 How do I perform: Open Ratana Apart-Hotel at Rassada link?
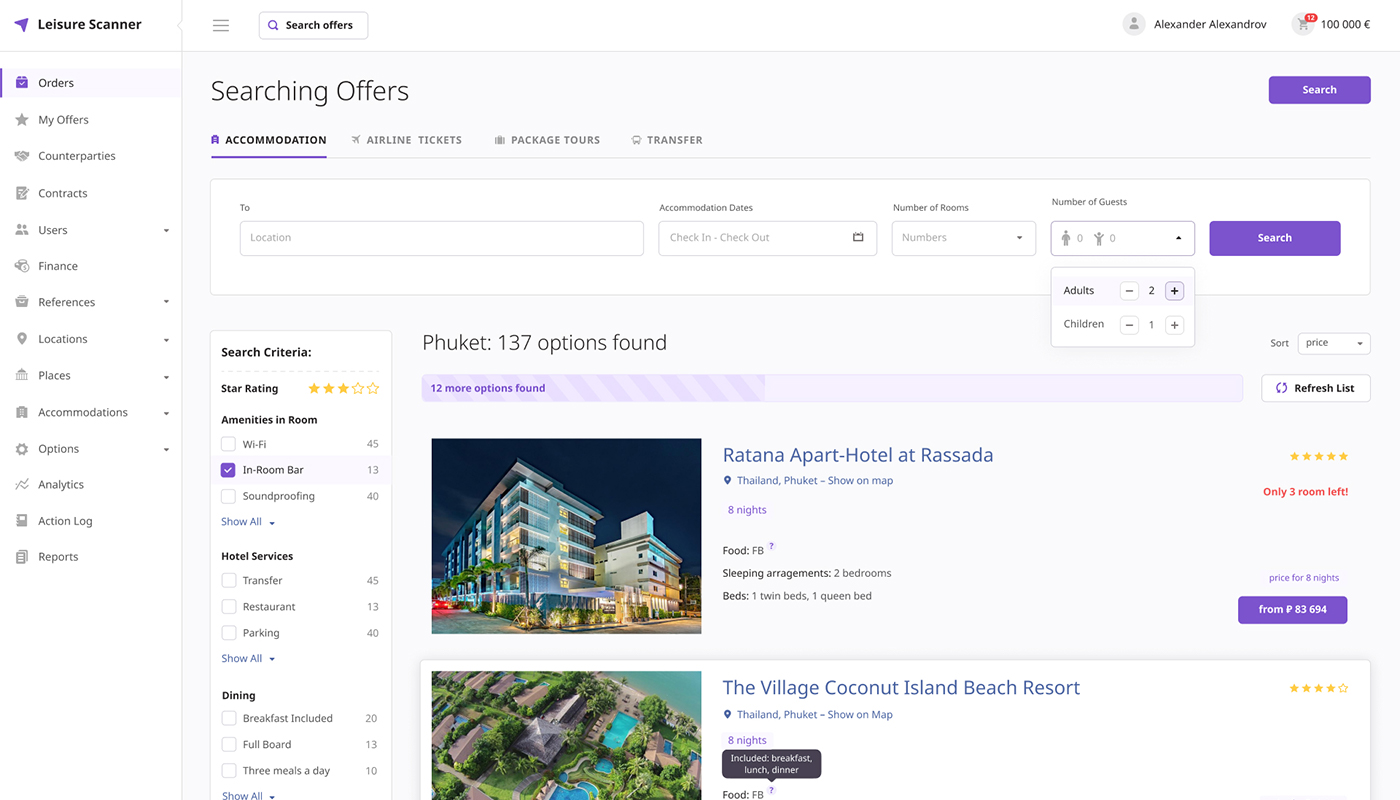pos(858,455)
